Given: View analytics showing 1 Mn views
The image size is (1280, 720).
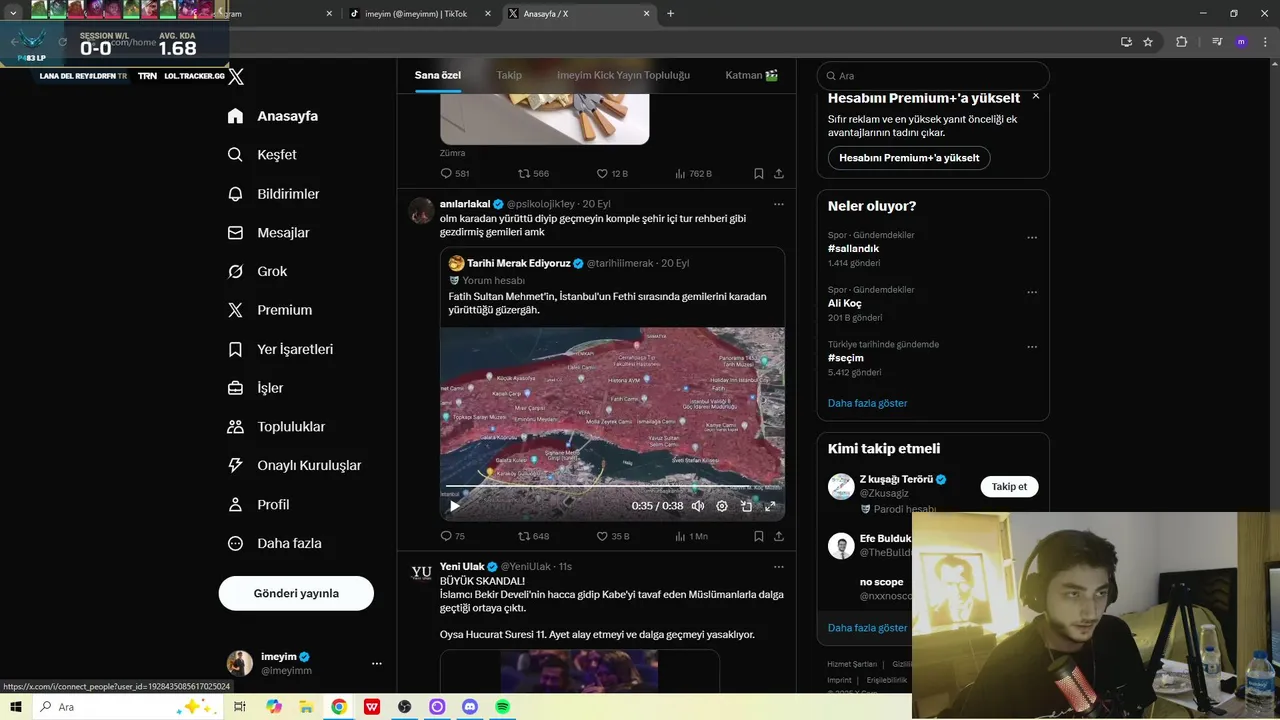Looking at the screenshot, I should click(x=691, y=536).
